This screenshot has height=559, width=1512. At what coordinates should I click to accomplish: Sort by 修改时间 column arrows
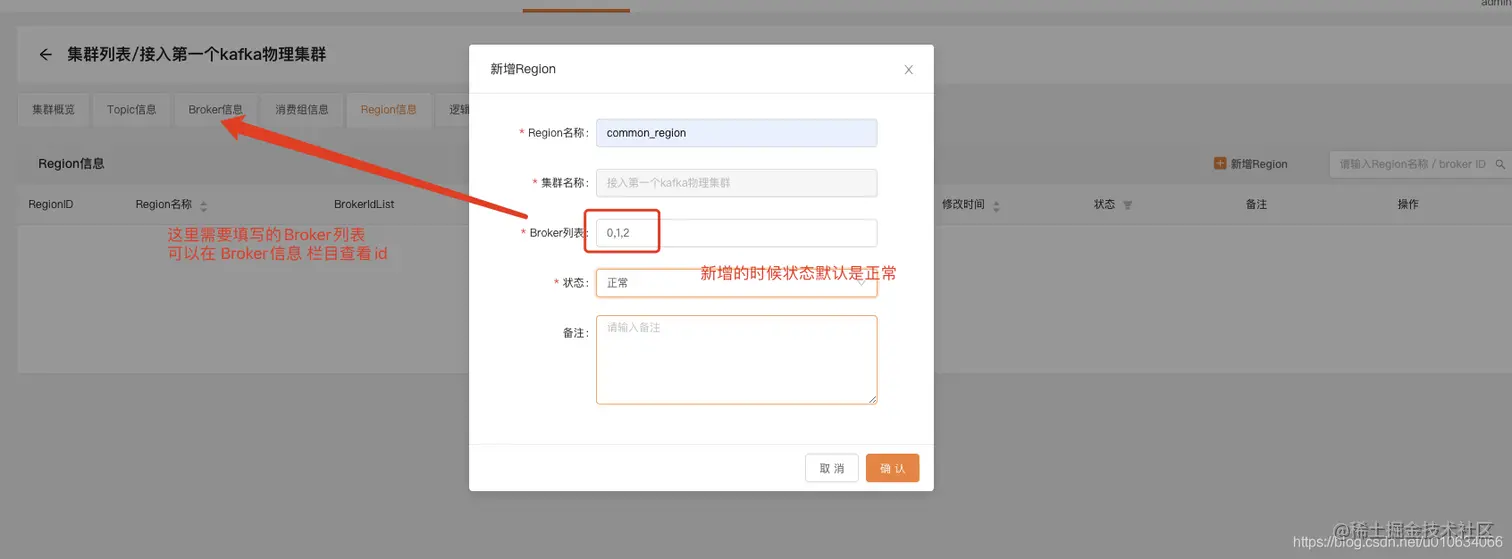(996, 205)
